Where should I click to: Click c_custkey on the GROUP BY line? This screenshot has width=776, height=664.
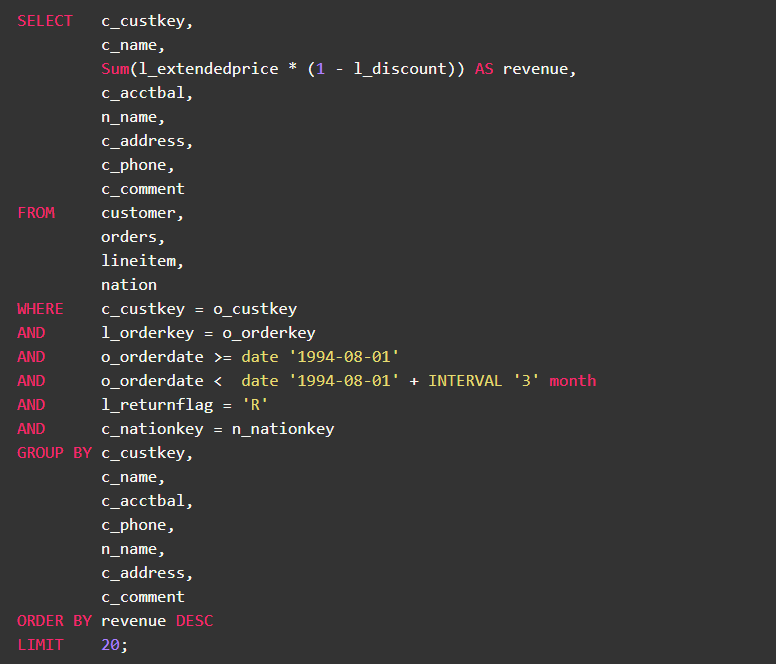click(143, 453)
